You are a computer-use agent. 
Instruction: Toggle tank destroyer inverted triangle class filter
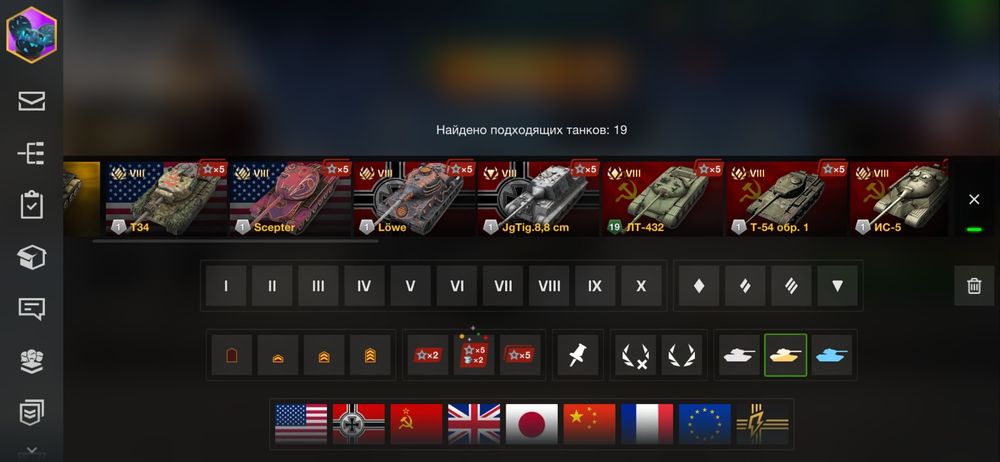(837, 286)
